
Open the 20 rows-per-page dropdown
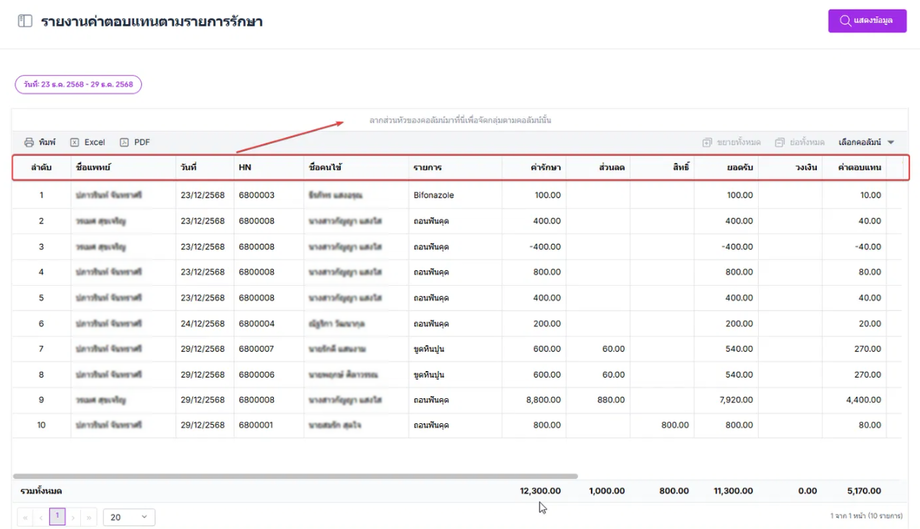click(x=129, y=517)
